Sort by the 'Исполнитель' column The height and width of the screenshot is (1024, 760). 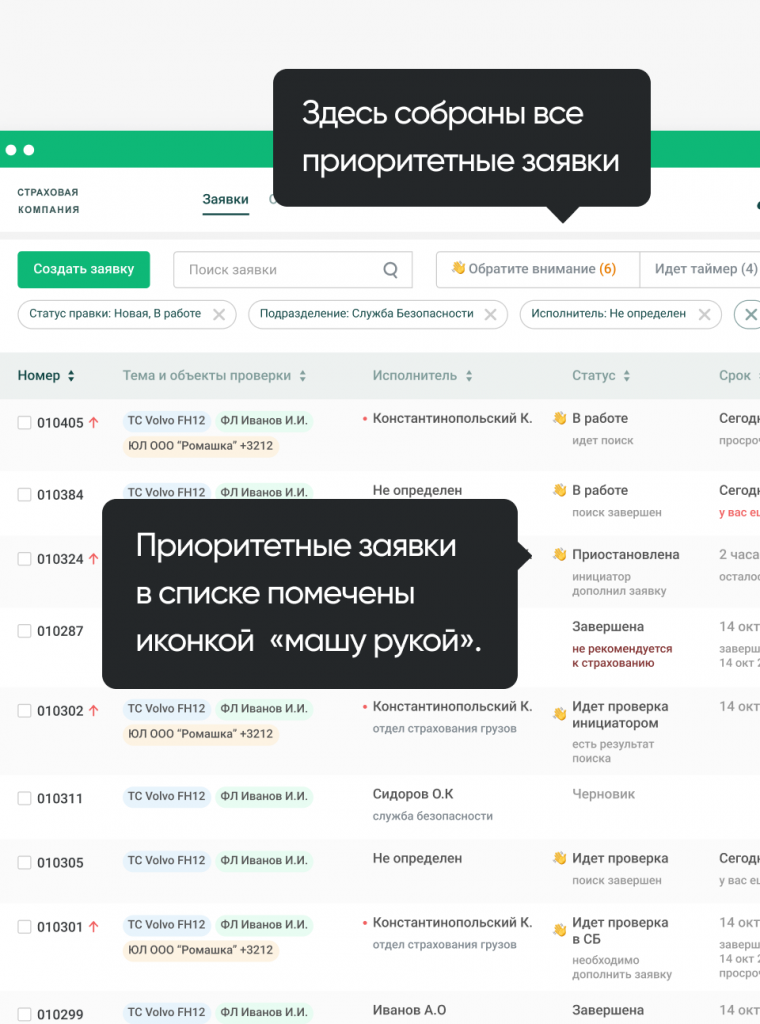[x=468, y=376]
